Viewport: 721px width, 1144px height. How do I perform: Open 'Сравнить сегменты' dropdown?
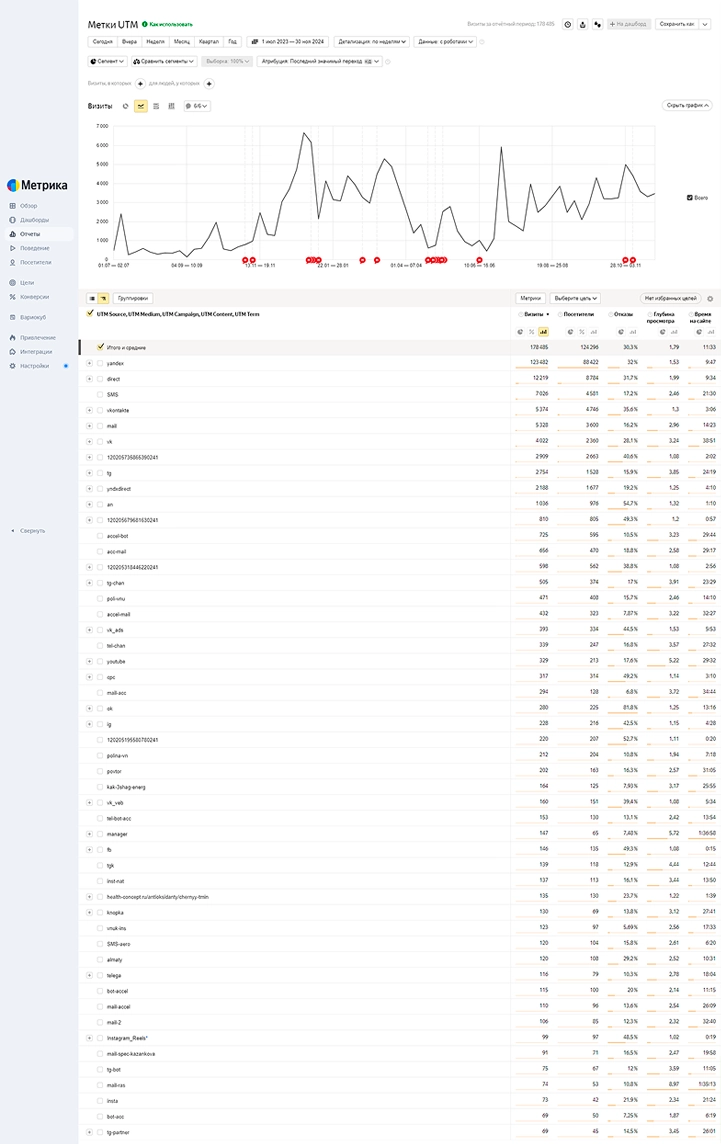(163, 61)
